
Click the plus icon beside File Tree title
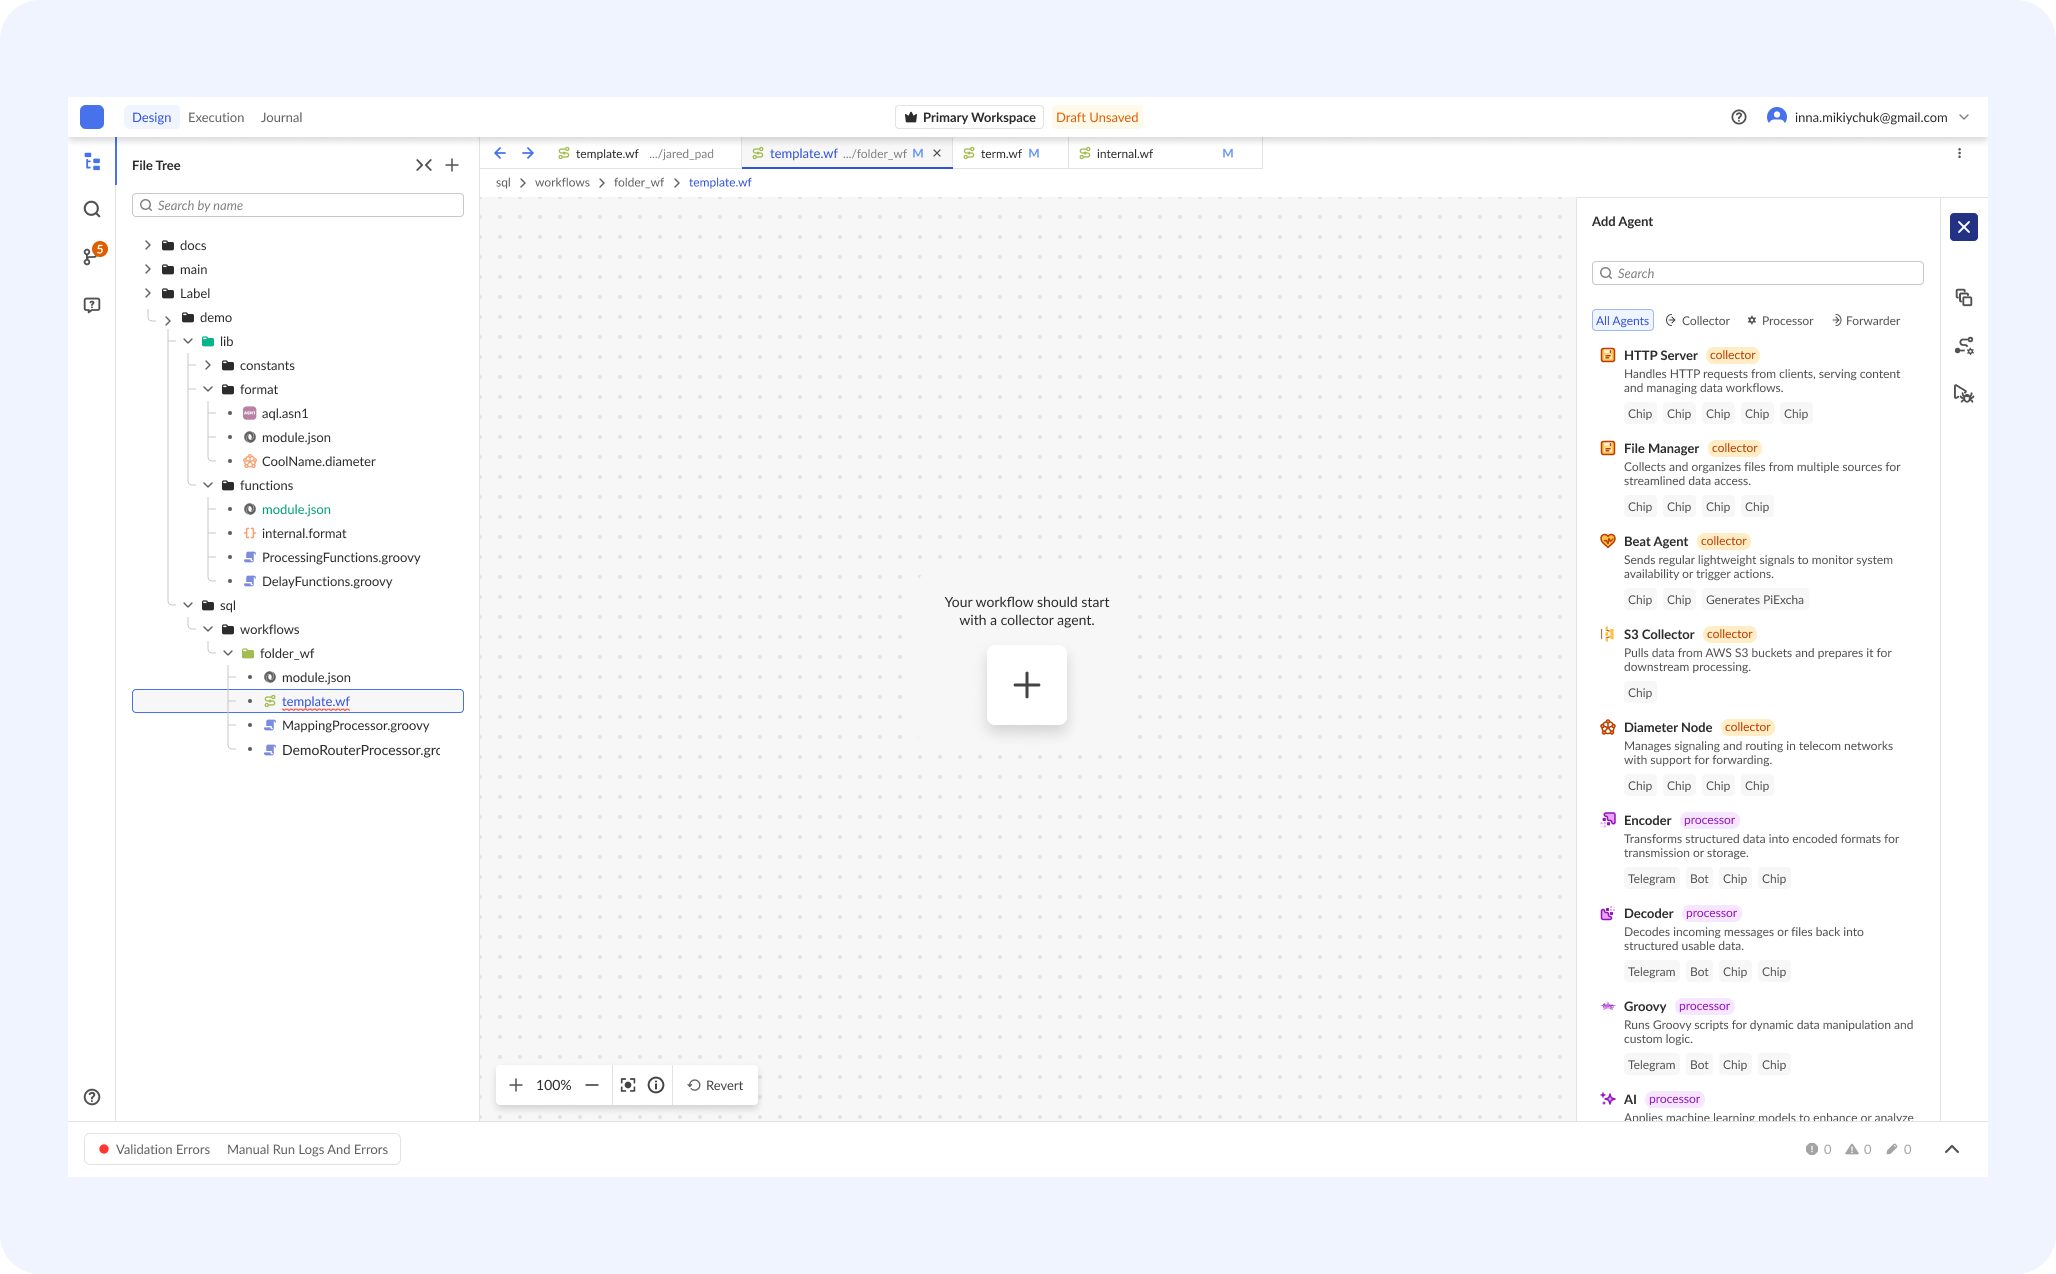(452, 165)
